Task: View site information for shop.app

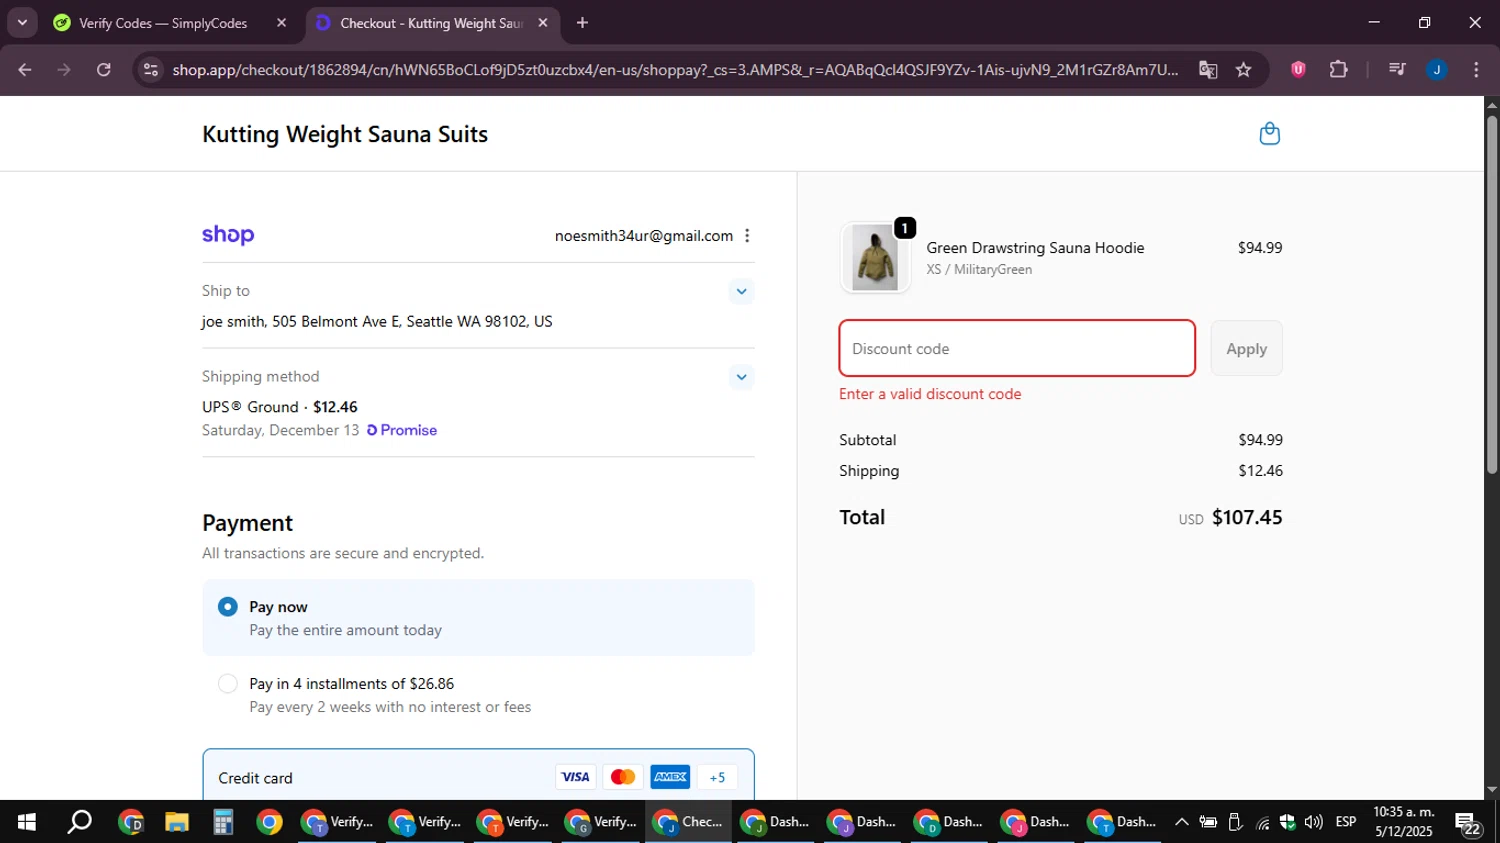Action: [151, 70]
